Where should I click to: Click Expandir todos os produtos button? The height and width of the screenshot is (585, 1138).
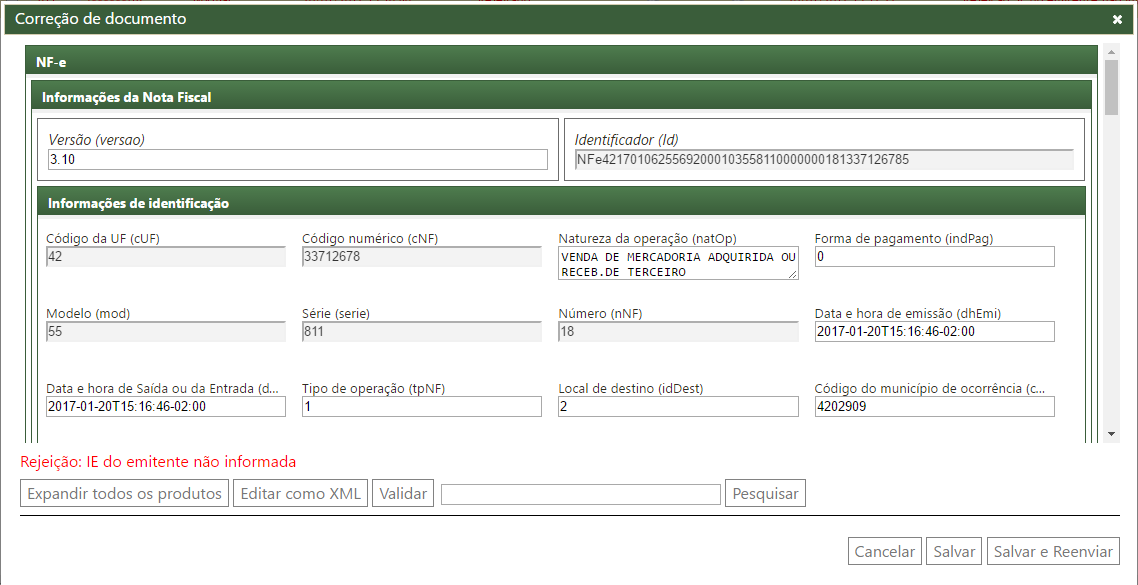125,494
